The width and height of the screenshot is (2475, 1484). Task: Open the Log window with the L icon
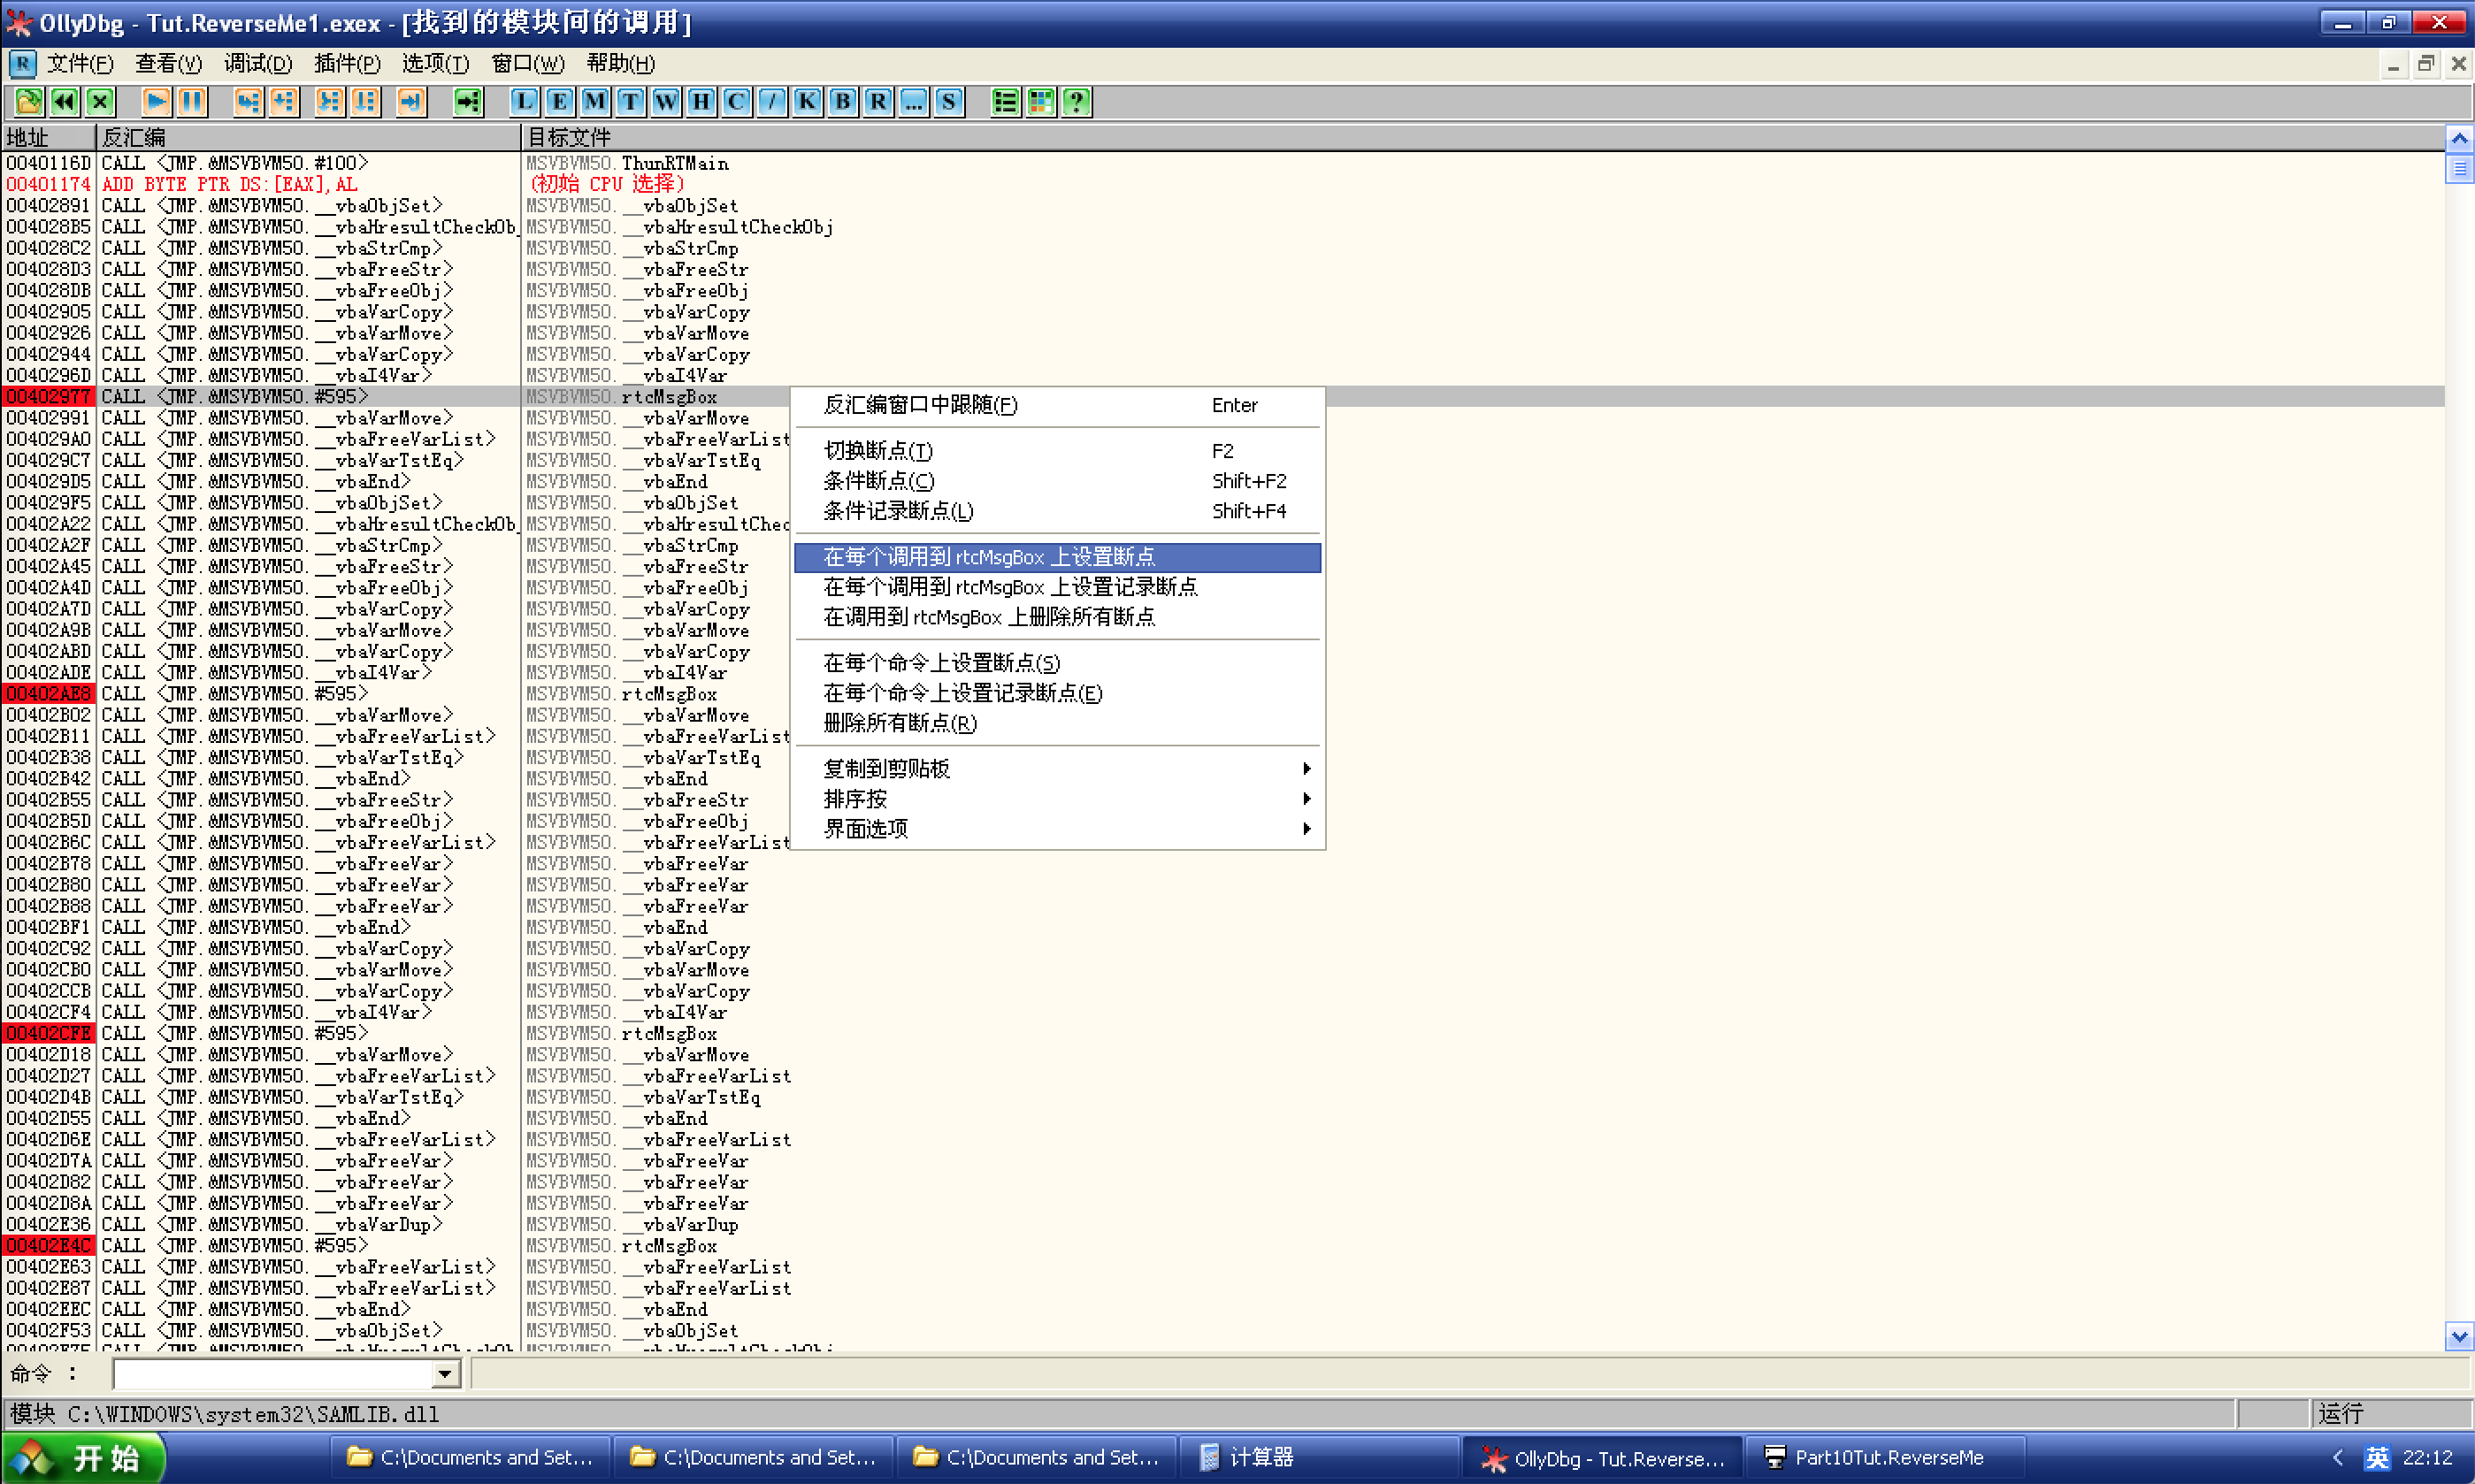(522, 101)
